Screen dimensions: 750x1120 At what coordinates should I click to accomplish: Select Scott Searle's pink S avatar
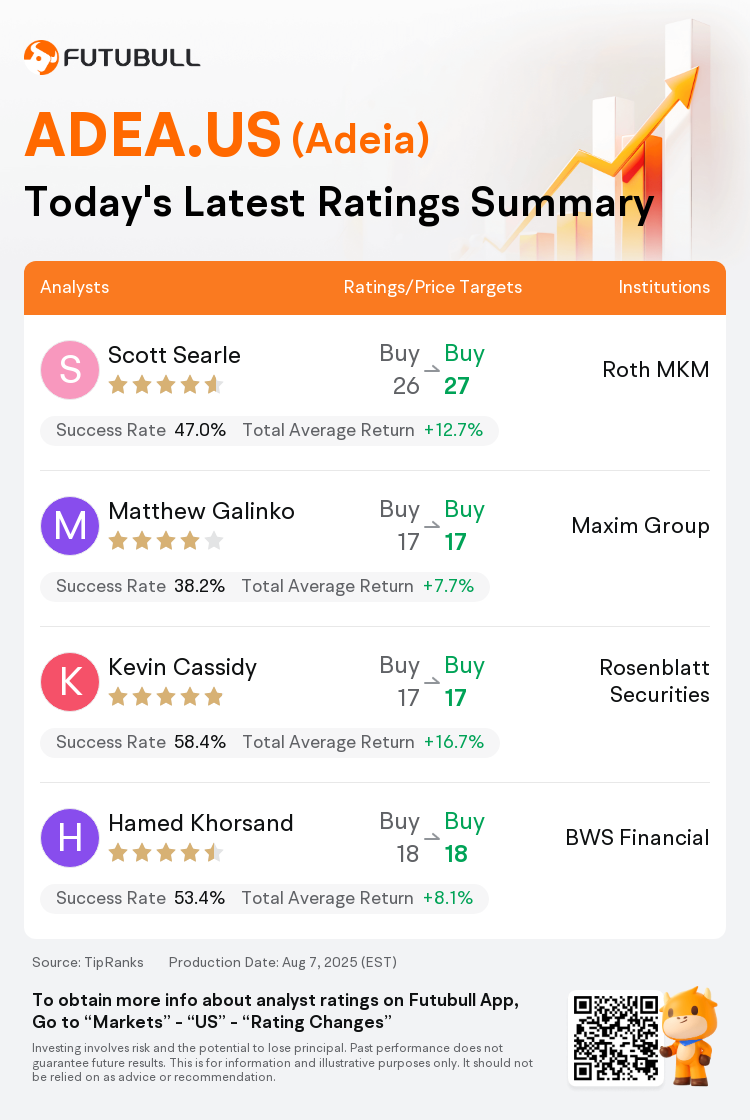(x=70, y=370)
